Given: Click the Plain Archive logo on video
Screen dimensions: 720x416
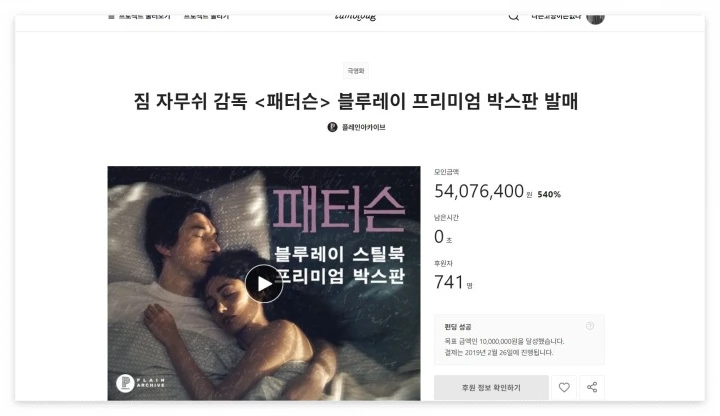Looking at the screenshot, I should coord(141,382).
